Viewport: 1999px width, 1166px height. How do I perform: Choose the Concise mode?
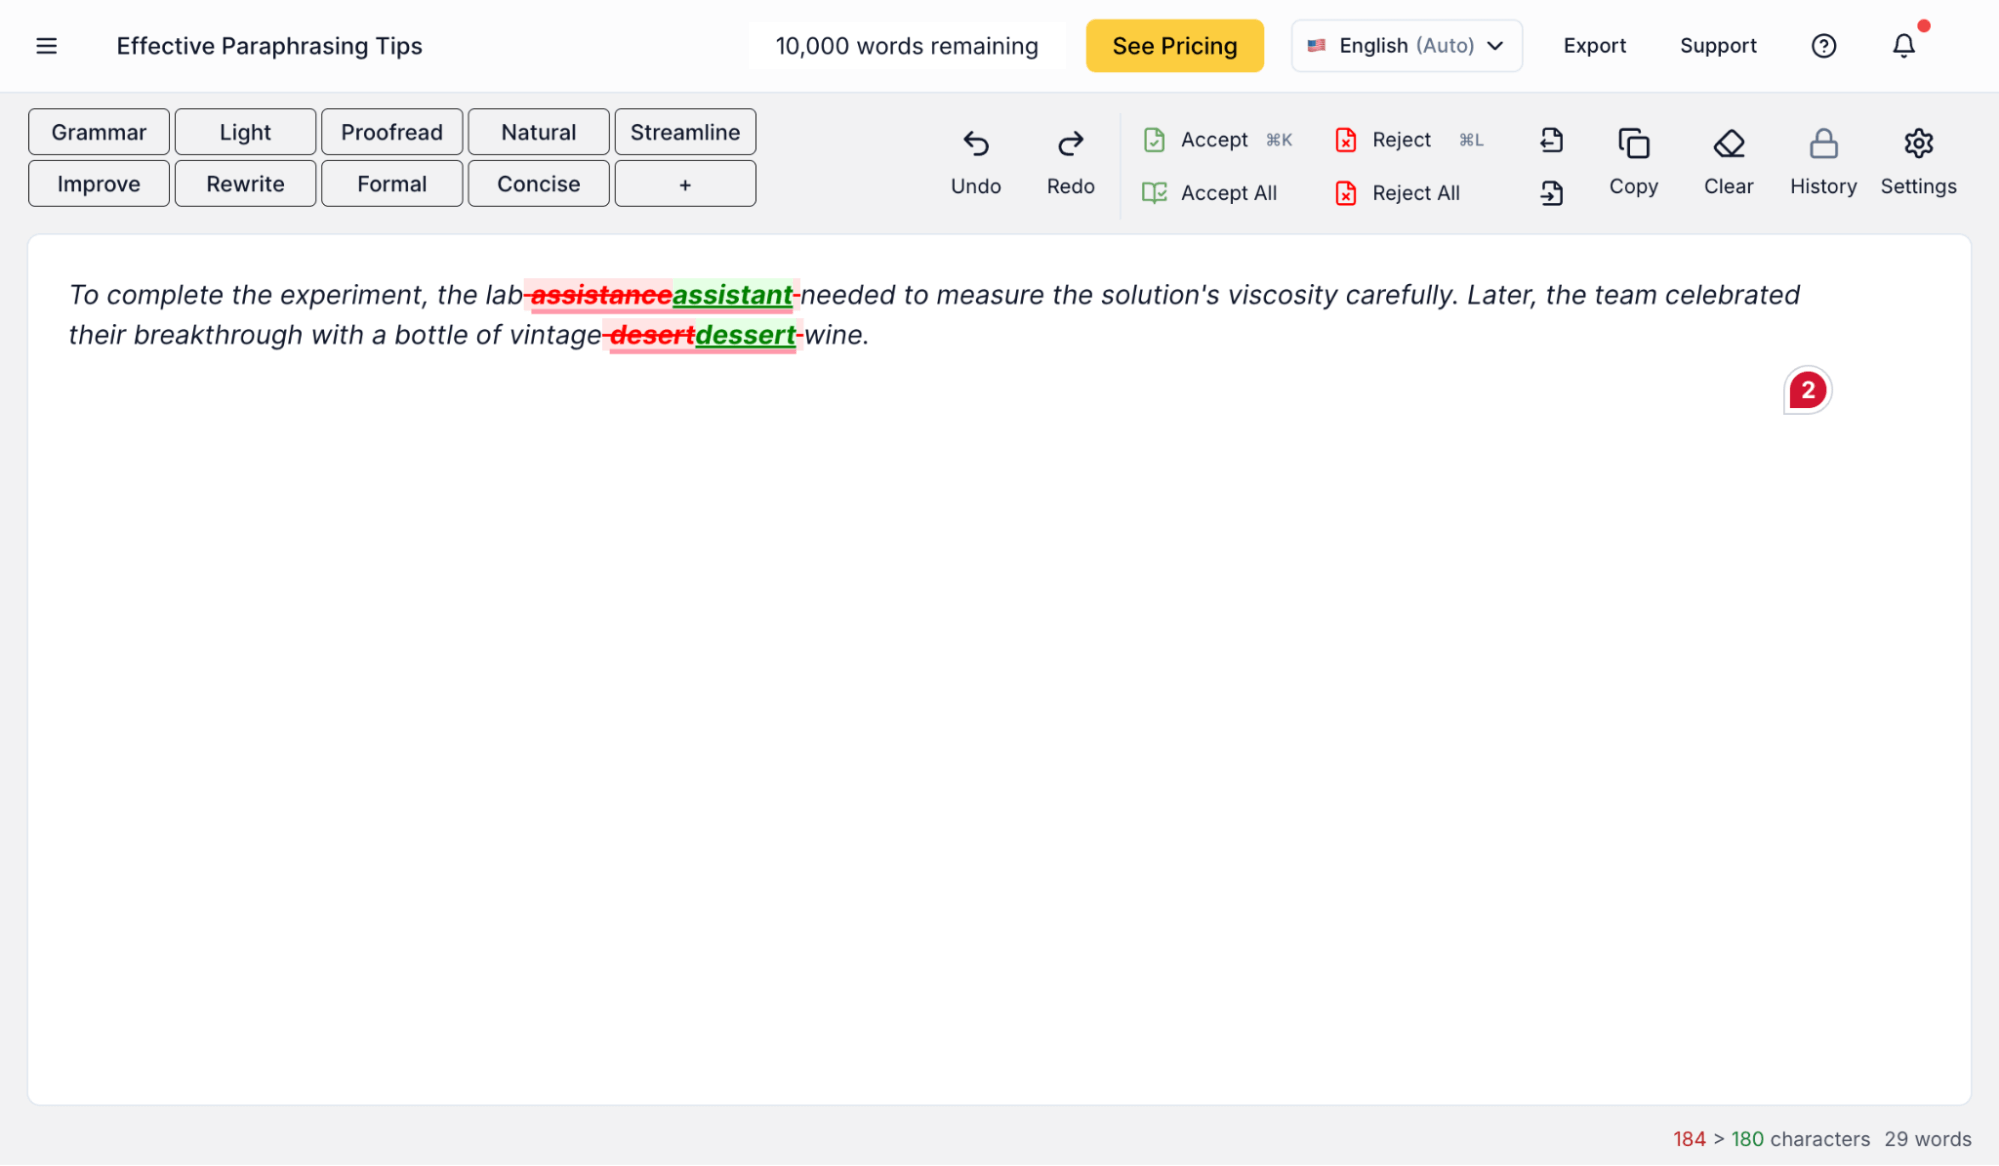[x=538, y=184]
